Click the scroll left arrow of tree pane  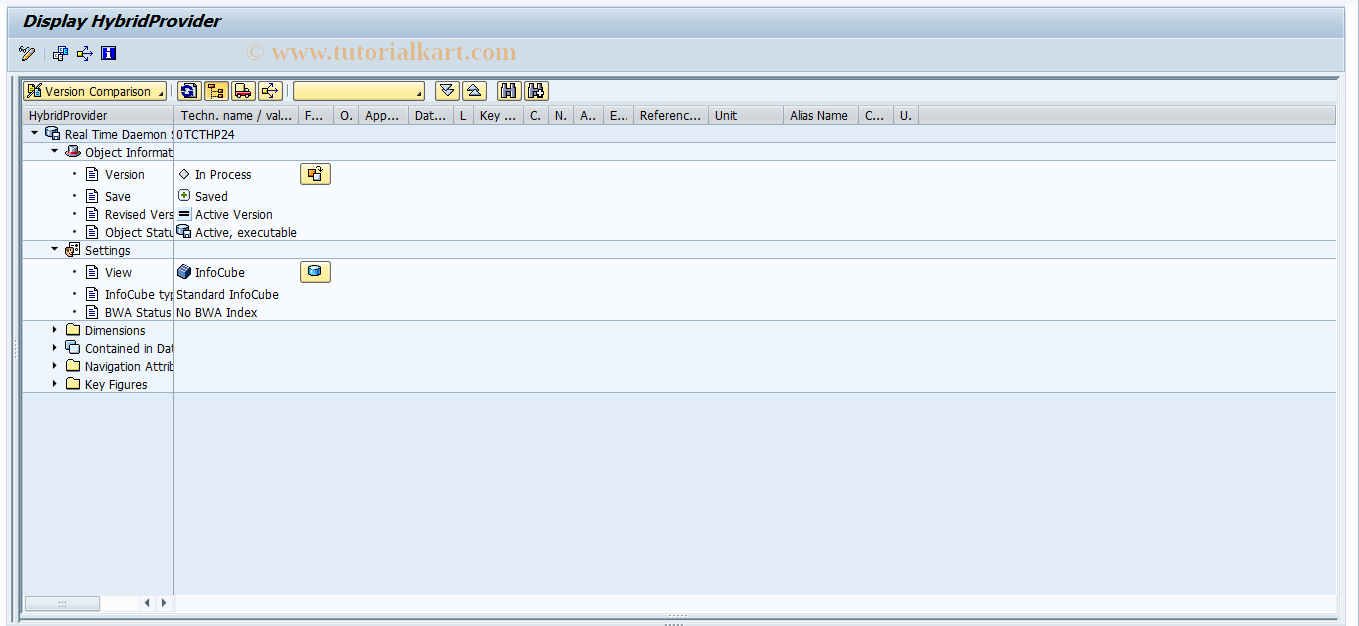147,603
